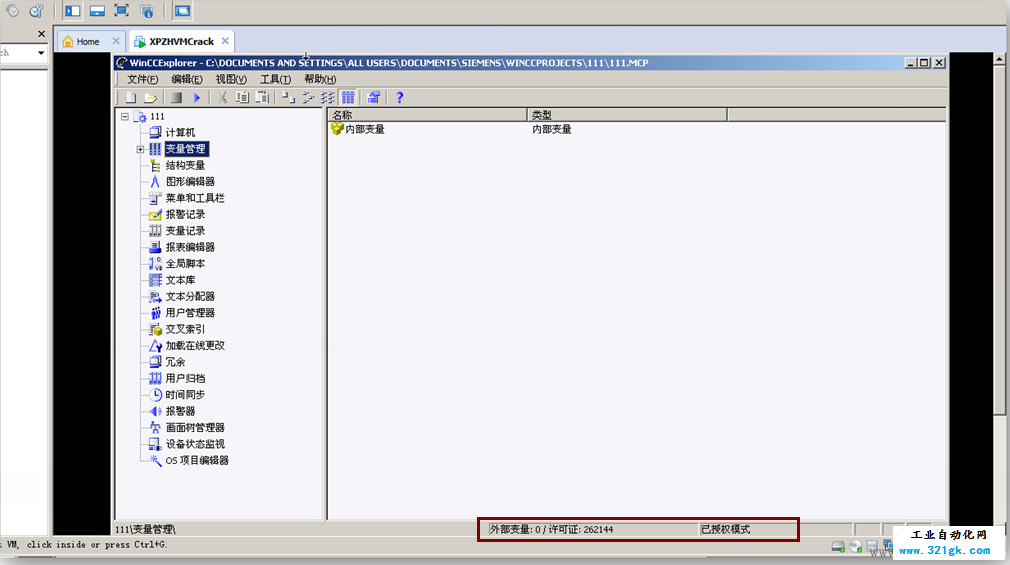Select OS 项目编辑器 tree item
This screenshot has height=565, width=1010.
[197, 461]
